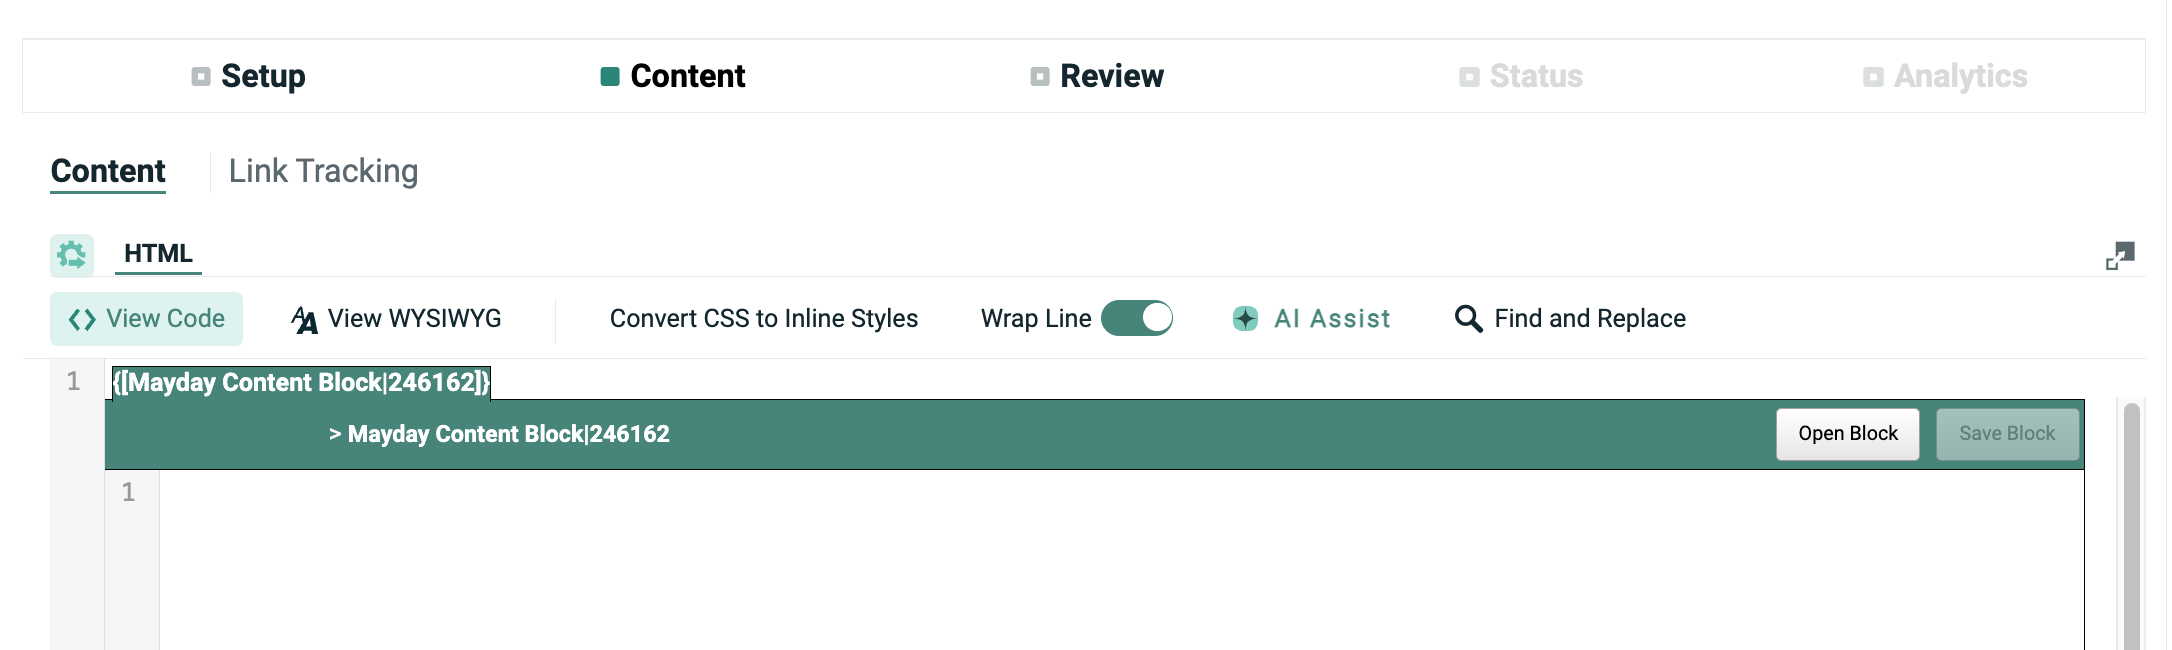2172x650 pixels.
Task: Toggle the Wrap Line switch off
Action: (1137, 319)
